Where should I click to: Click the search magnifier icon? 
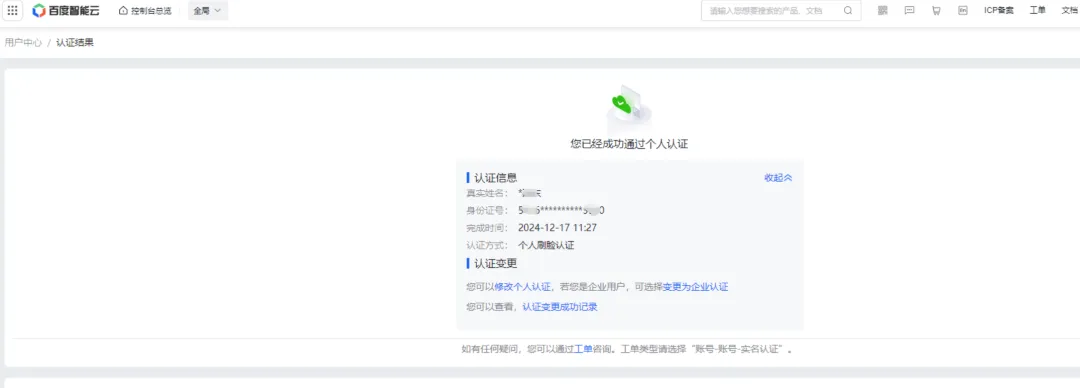[848, 10]
